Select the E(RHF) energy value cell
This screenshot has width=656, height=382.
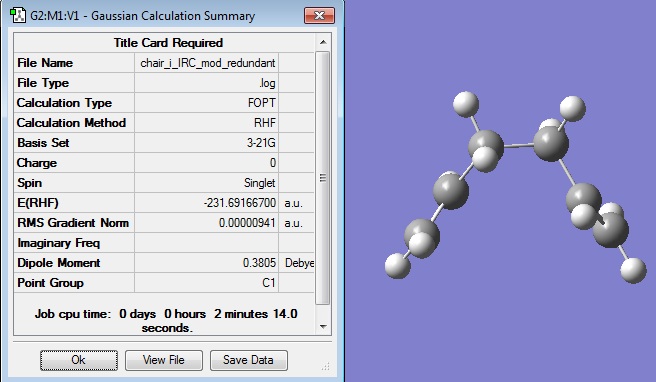(207, 203)
